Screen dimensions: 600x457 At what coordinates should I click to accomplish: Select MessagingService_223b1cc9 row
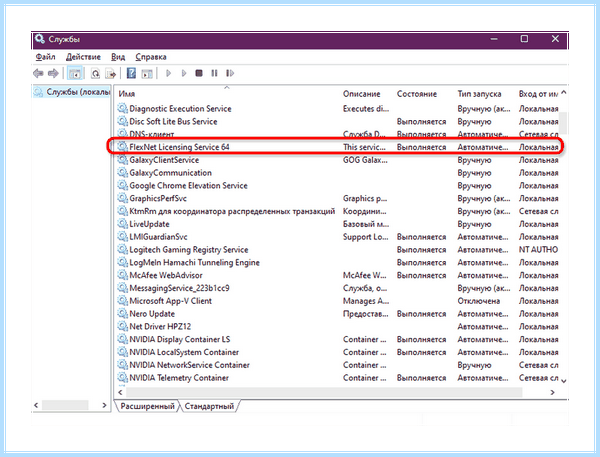(338, 288)
